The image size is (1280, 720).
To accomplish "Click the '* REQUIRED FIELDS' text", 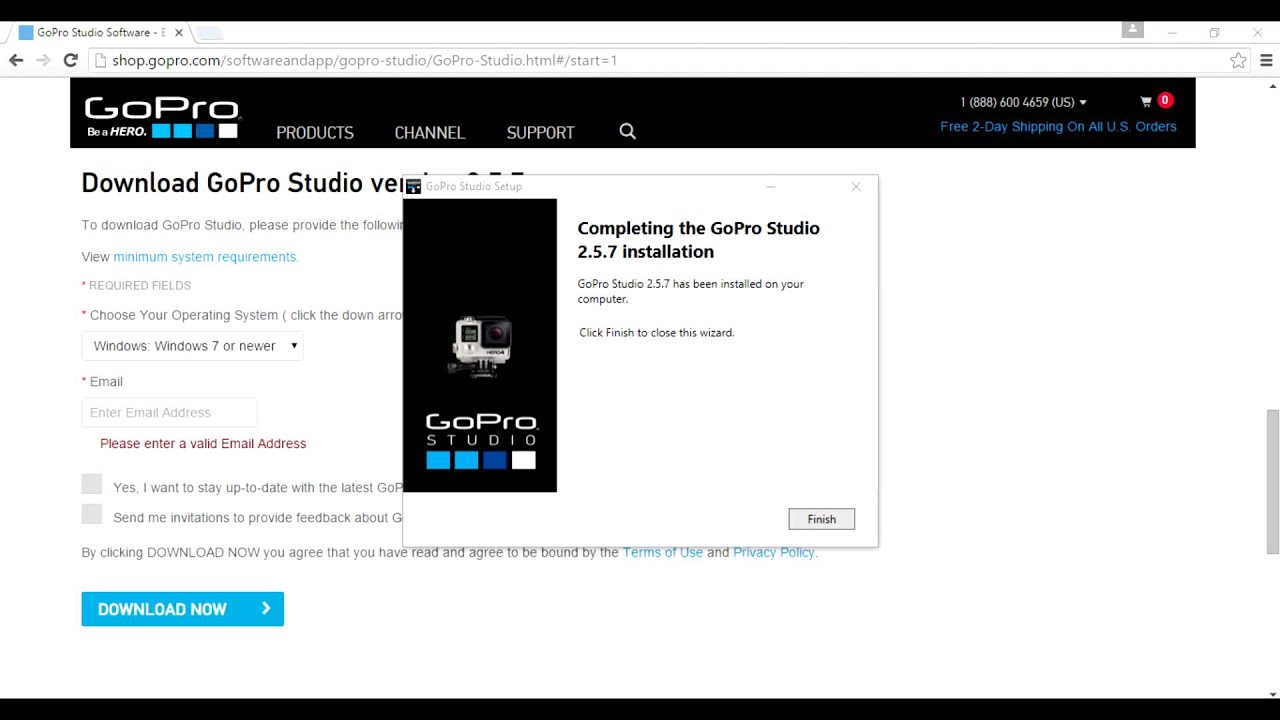I will tap(136, 285).
